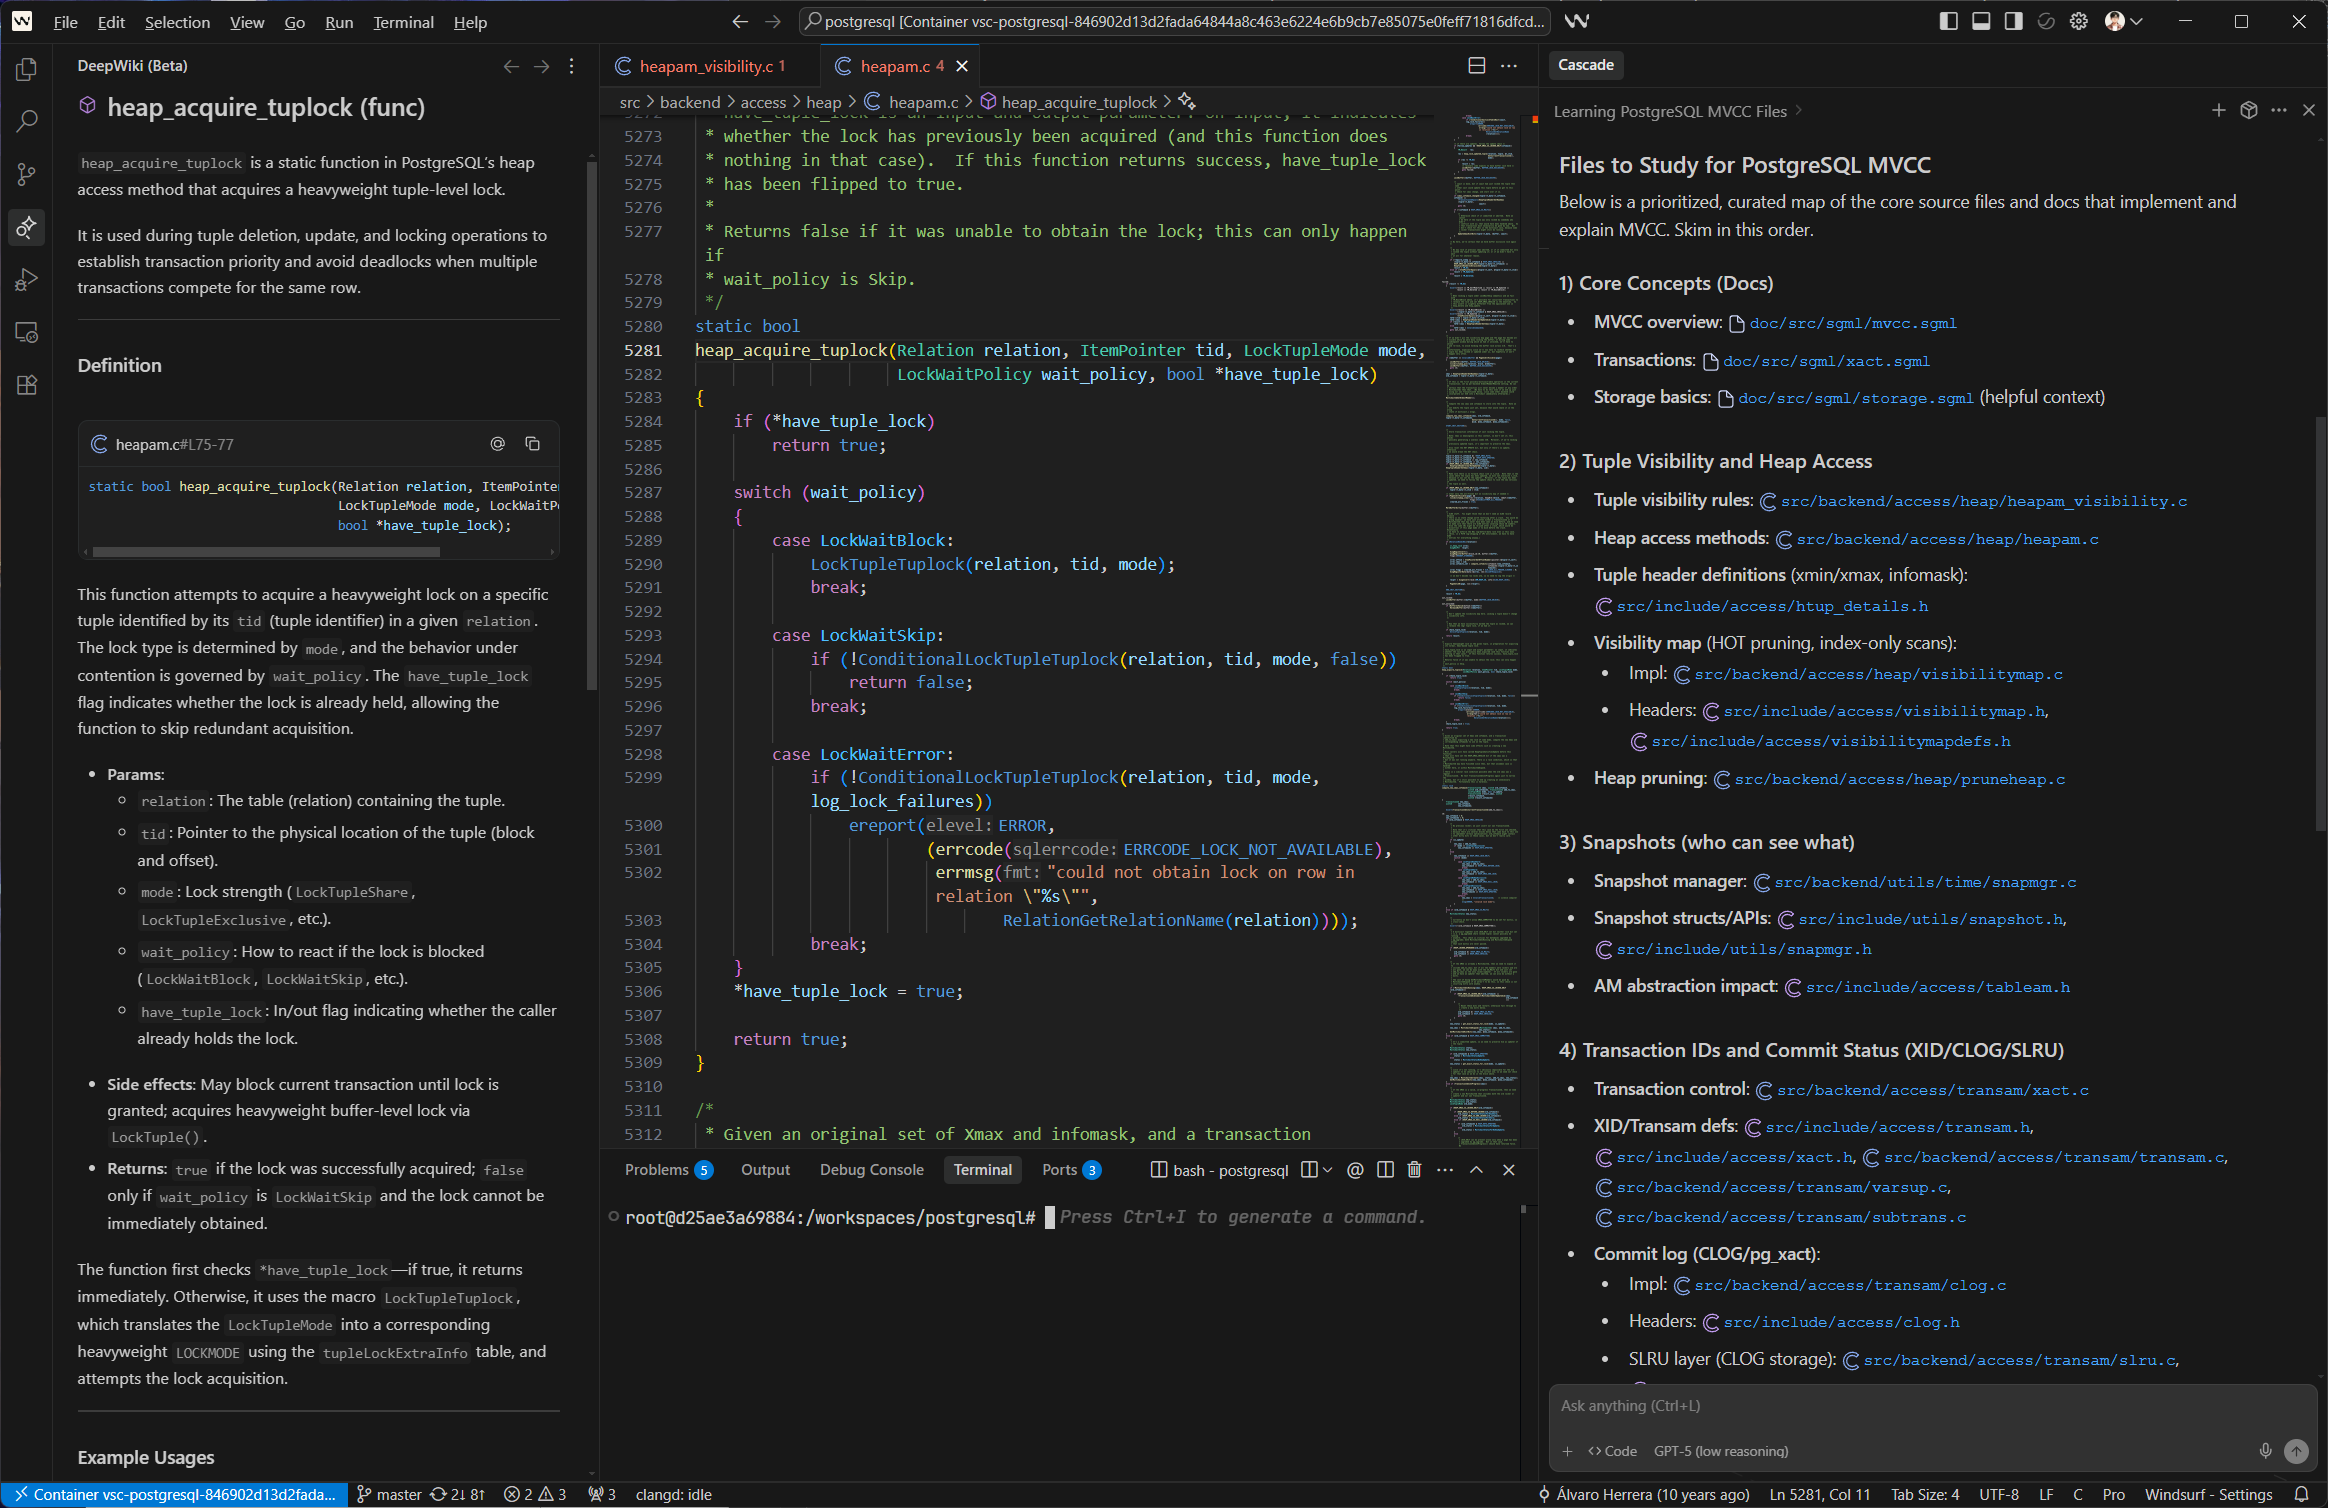The image size is (2328, 1508).
Task: Copy the heapam.c definition code snippet
Action: (x=532, y=444)
